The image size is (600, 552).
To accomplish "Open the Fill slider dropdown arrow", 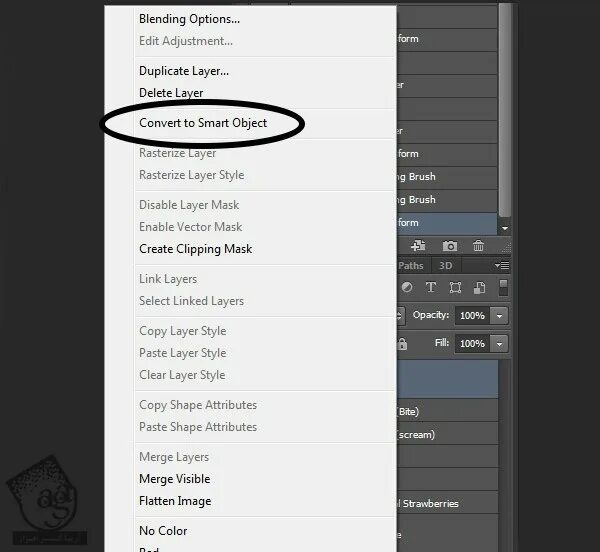I will pyautogui.click(x=499, y=344).
